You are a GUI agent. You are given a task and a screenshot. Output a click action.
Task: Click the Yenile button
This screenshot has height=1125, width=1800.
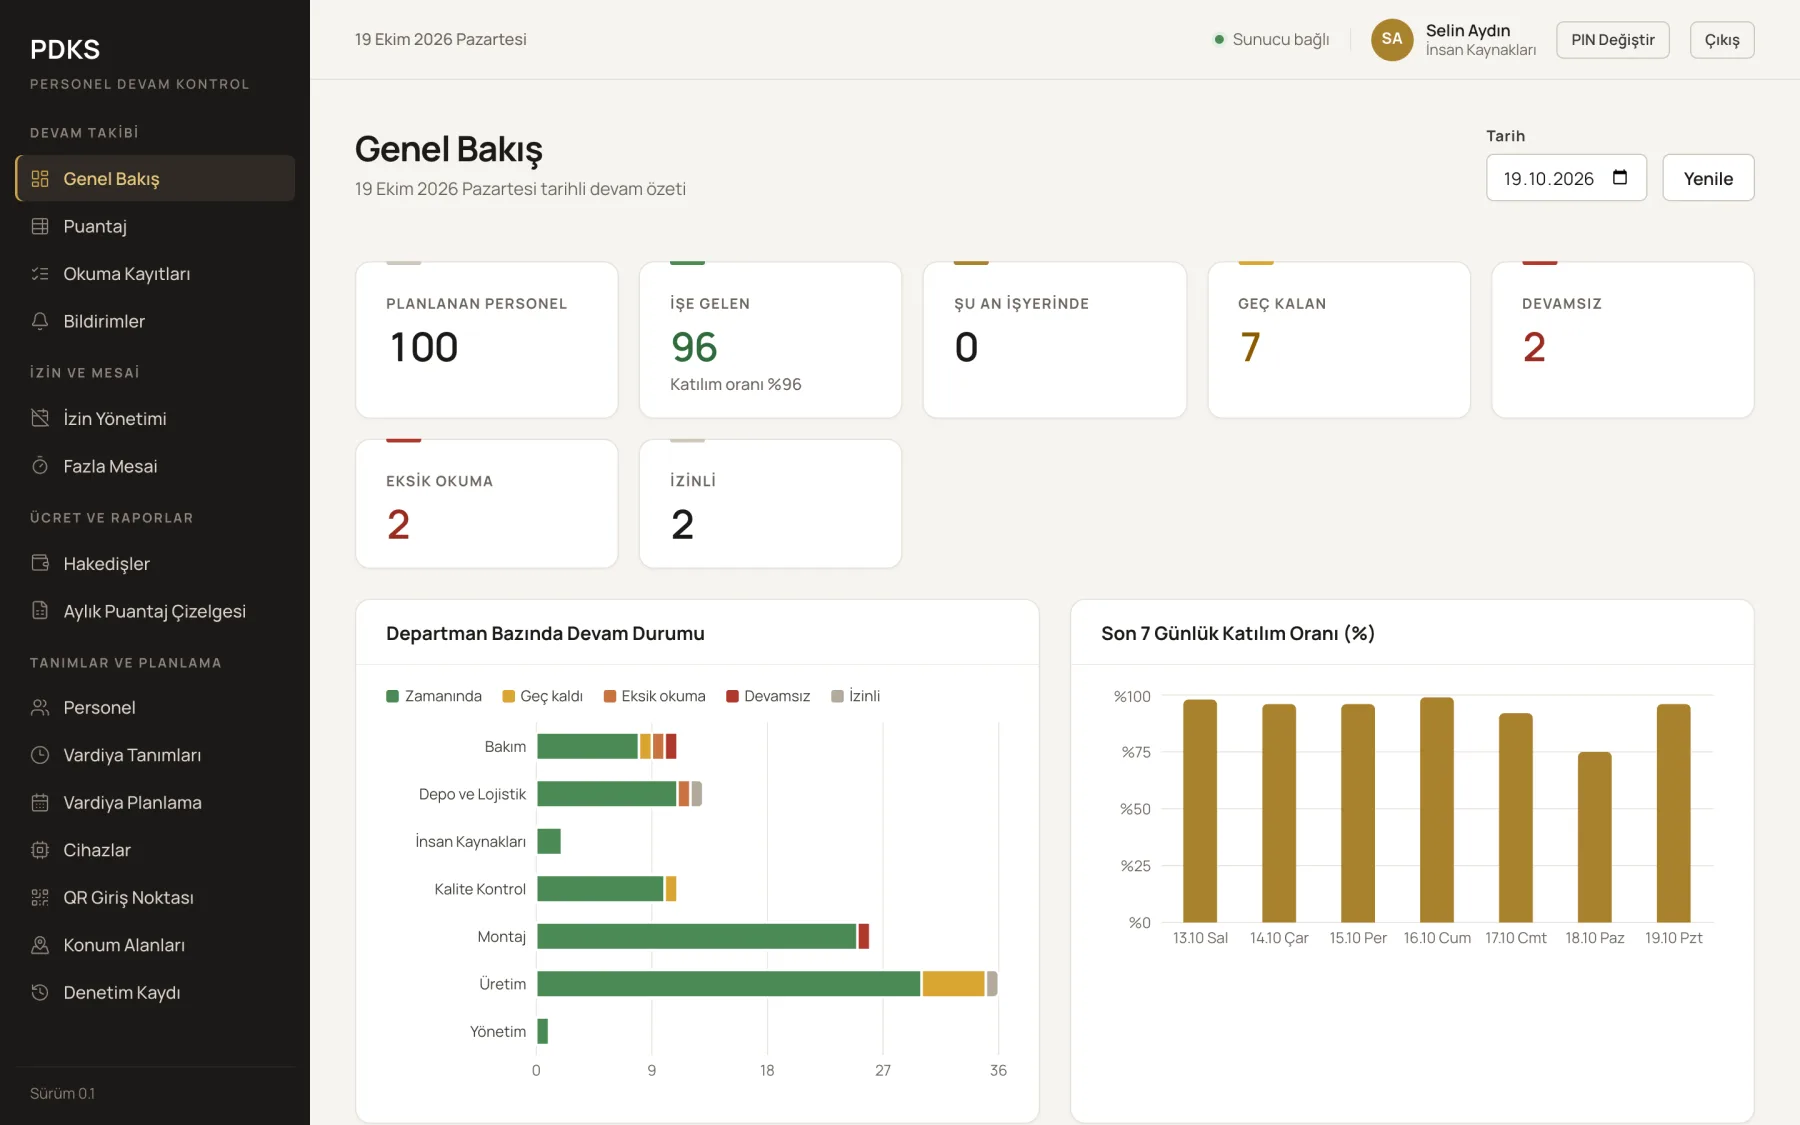(1708, 178)
